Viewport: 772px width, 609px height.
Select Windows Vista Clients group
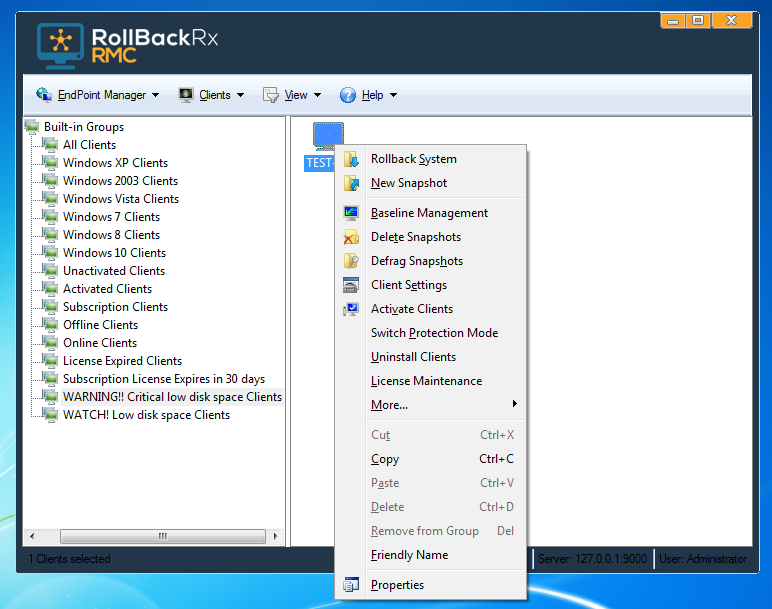click(121, 199)
